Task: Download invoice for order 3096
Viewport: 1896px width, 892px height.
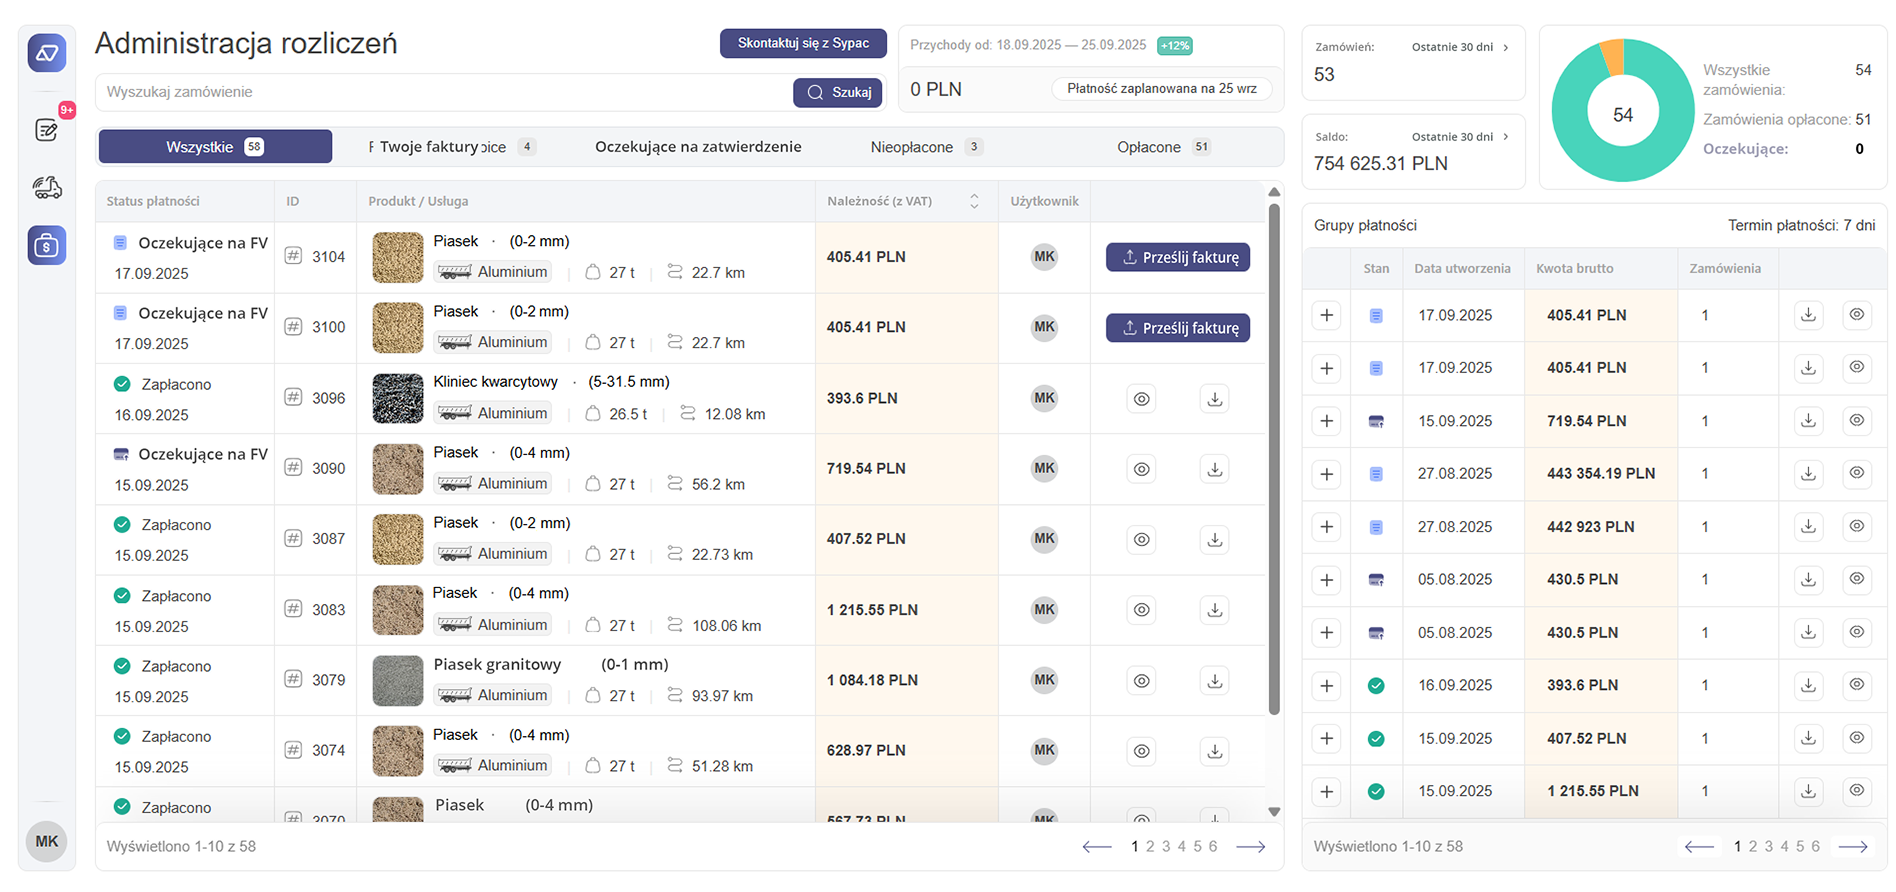Action: click(1214, 399)
